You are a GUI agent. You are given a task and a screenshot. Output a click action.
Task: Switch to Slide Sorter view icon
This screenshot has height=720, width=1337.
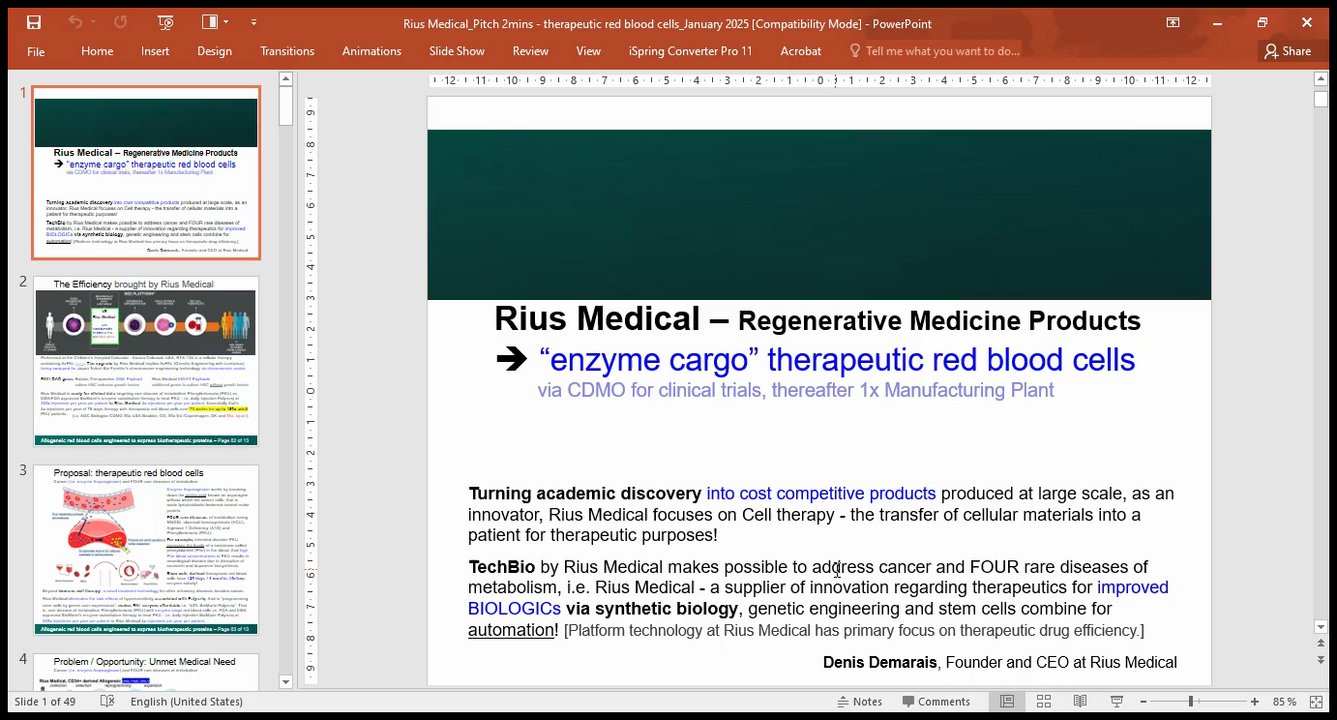click(x=1043, y=701)
